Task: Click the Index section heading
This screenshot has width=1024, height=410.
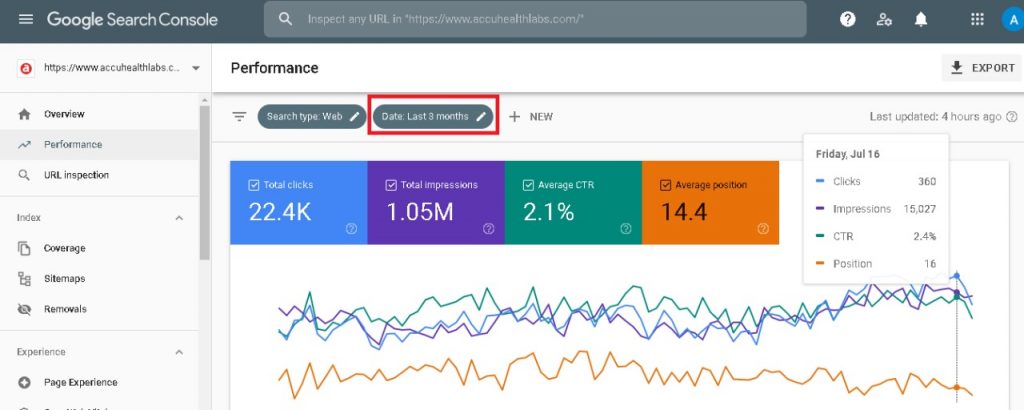Action: coord(29,218)
